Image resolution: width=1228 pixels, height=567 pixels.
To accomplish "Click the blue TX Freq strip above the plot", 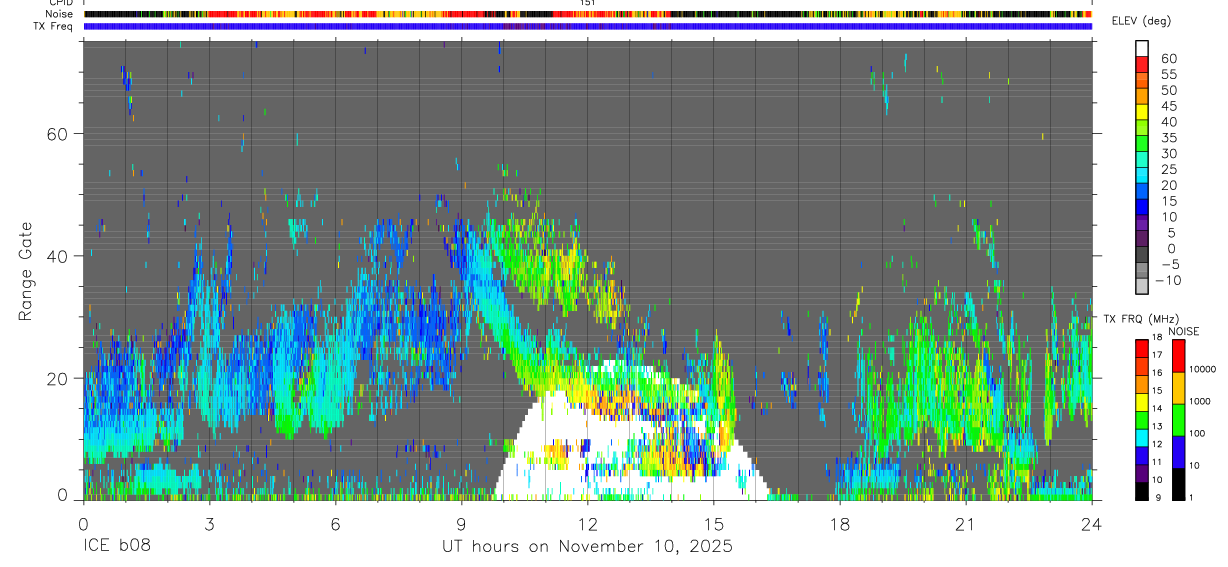I will (588, 26).
